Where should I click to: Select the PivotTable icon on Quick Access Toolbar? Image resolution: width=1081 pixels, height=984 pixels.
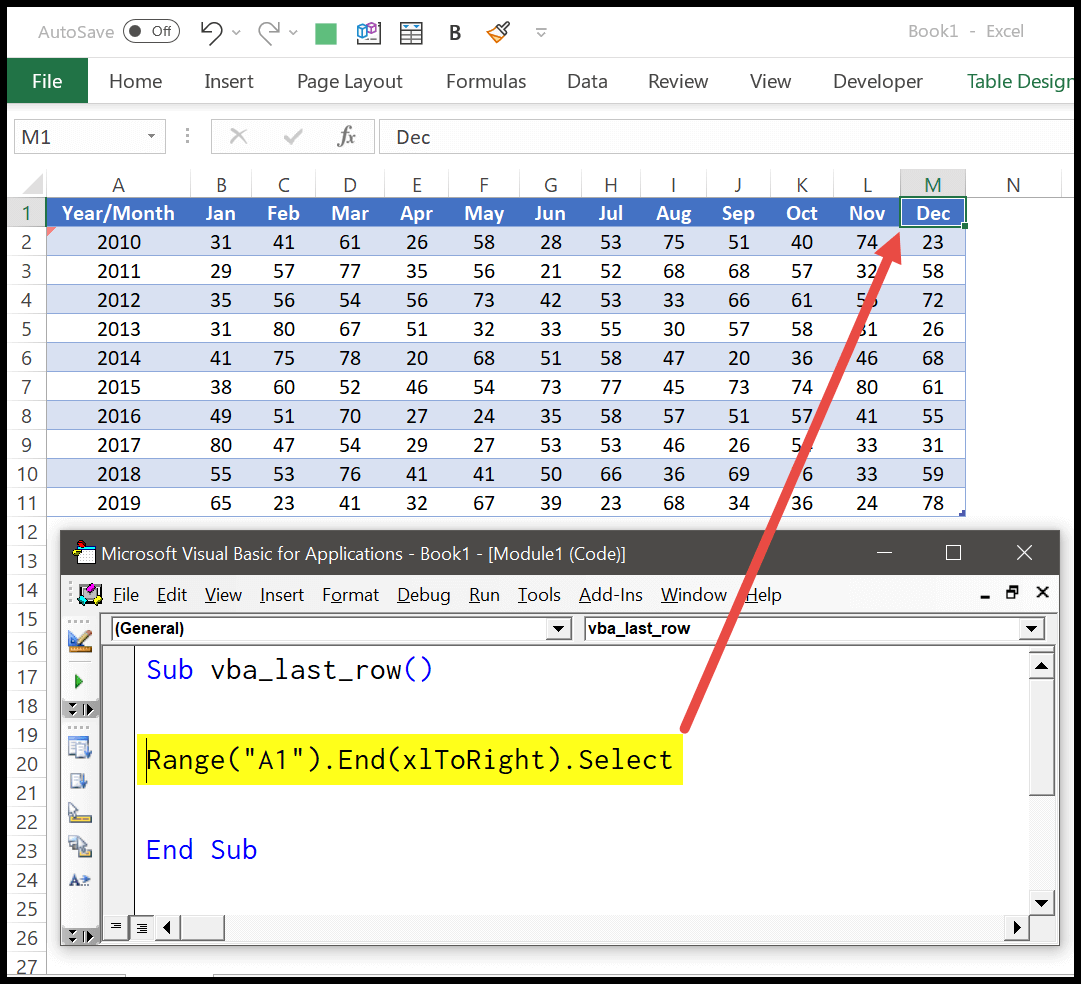click(368, 33)
